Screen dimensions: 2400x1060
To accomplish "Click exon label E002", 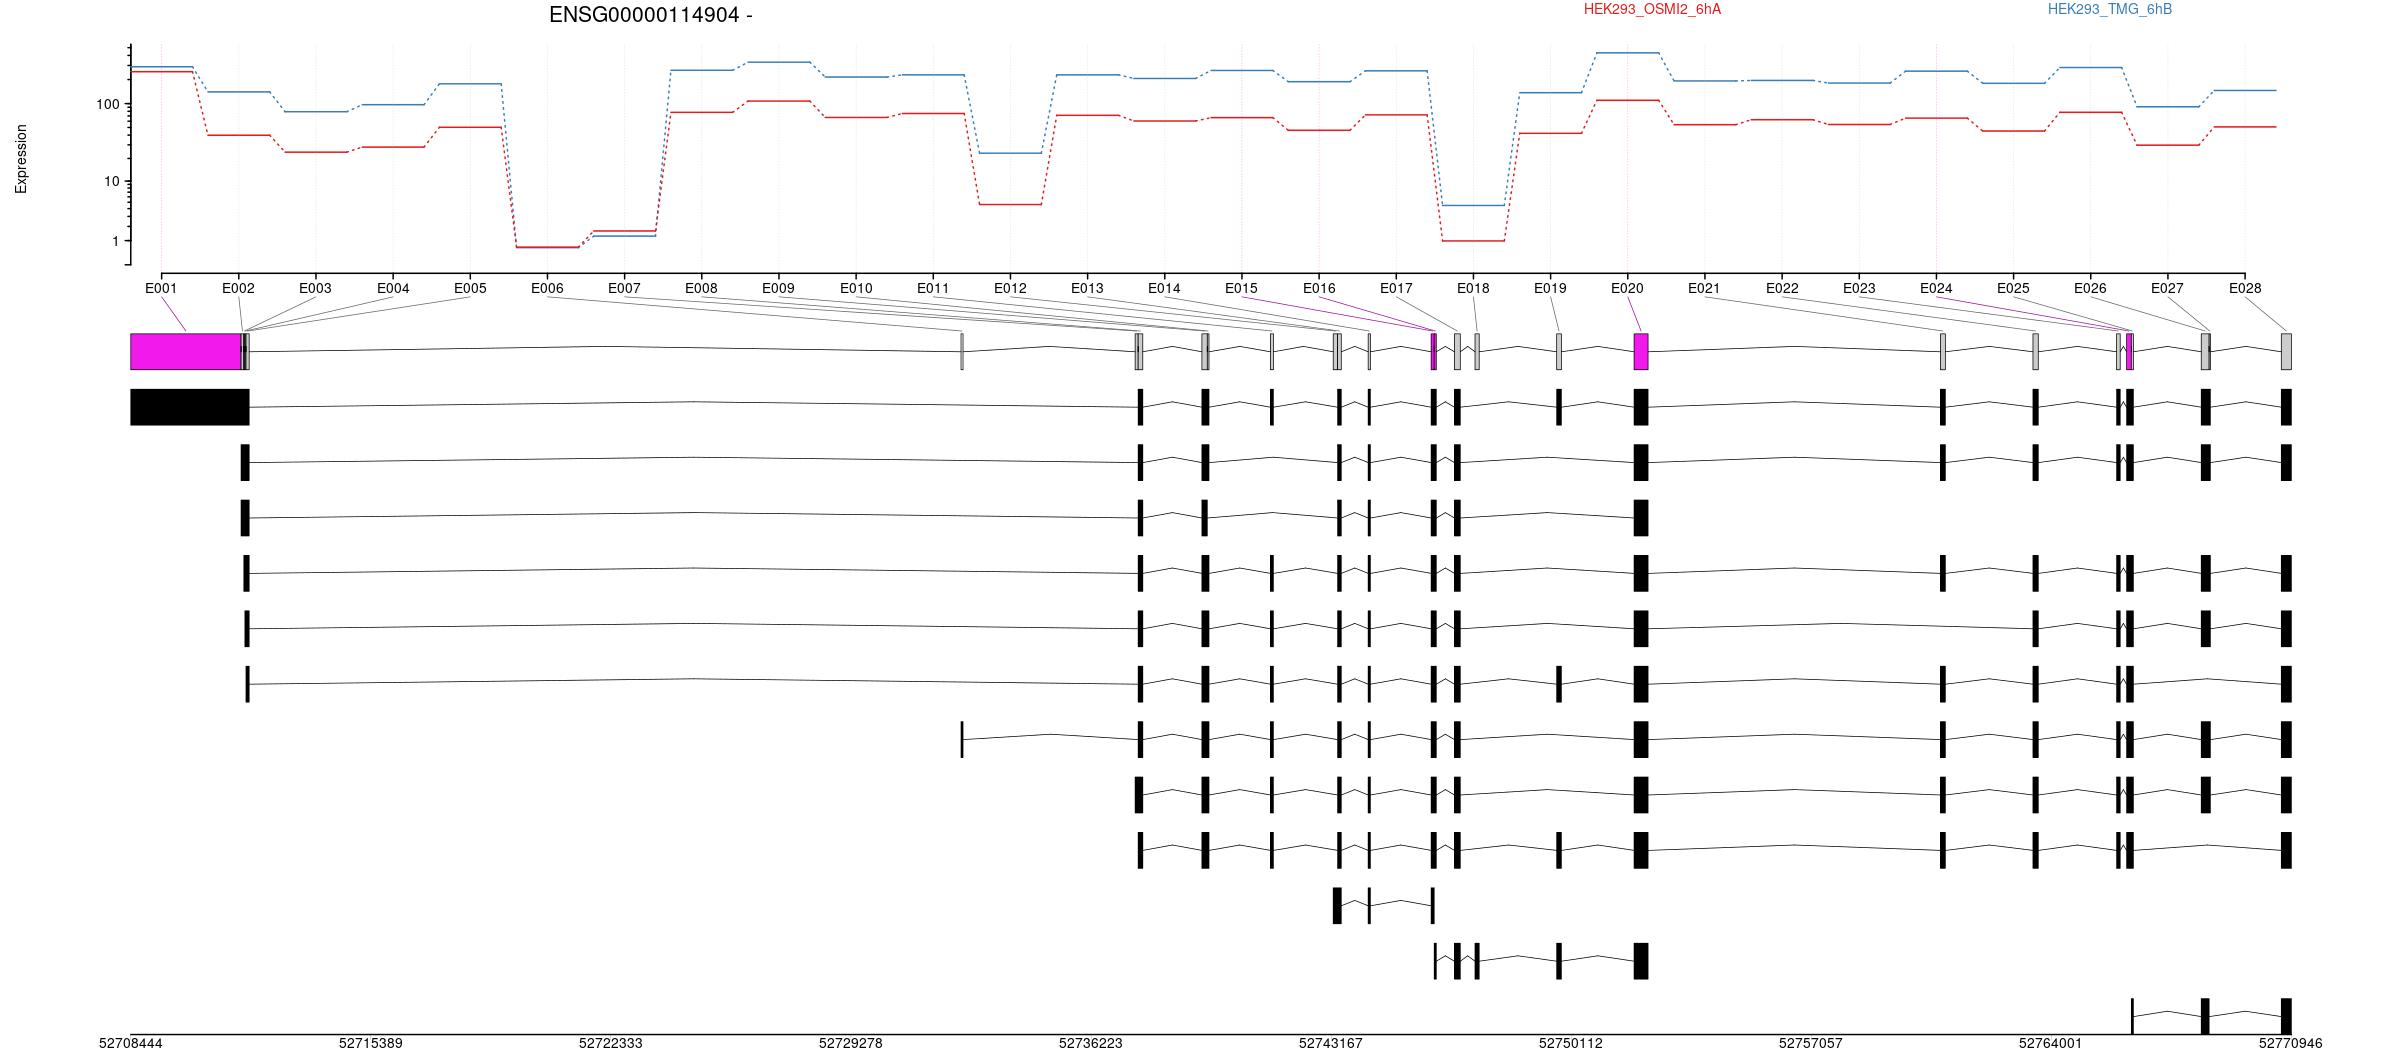I will click(x=238, y=288).
